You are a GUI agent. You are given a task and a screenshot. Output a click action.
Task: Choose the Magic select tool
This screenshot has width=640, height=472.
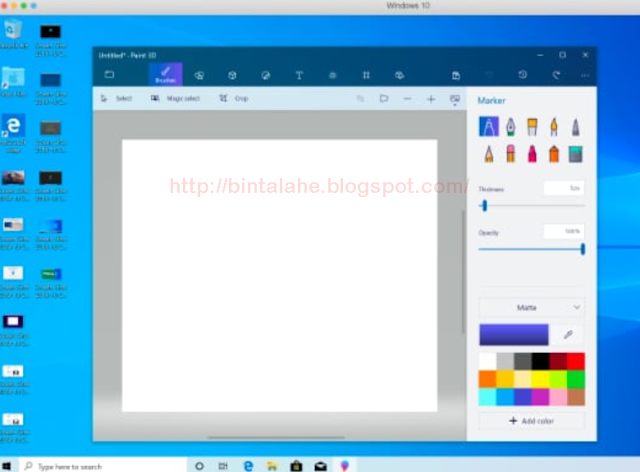tap(176, 98)
